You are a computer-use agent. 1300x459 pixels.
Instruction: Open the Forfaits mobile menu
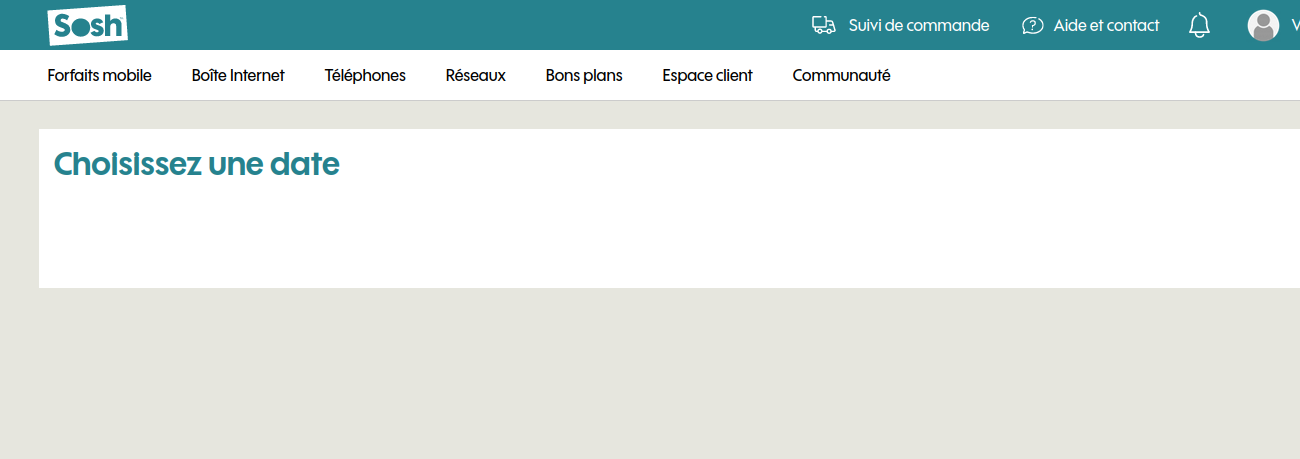coord(99,75)
